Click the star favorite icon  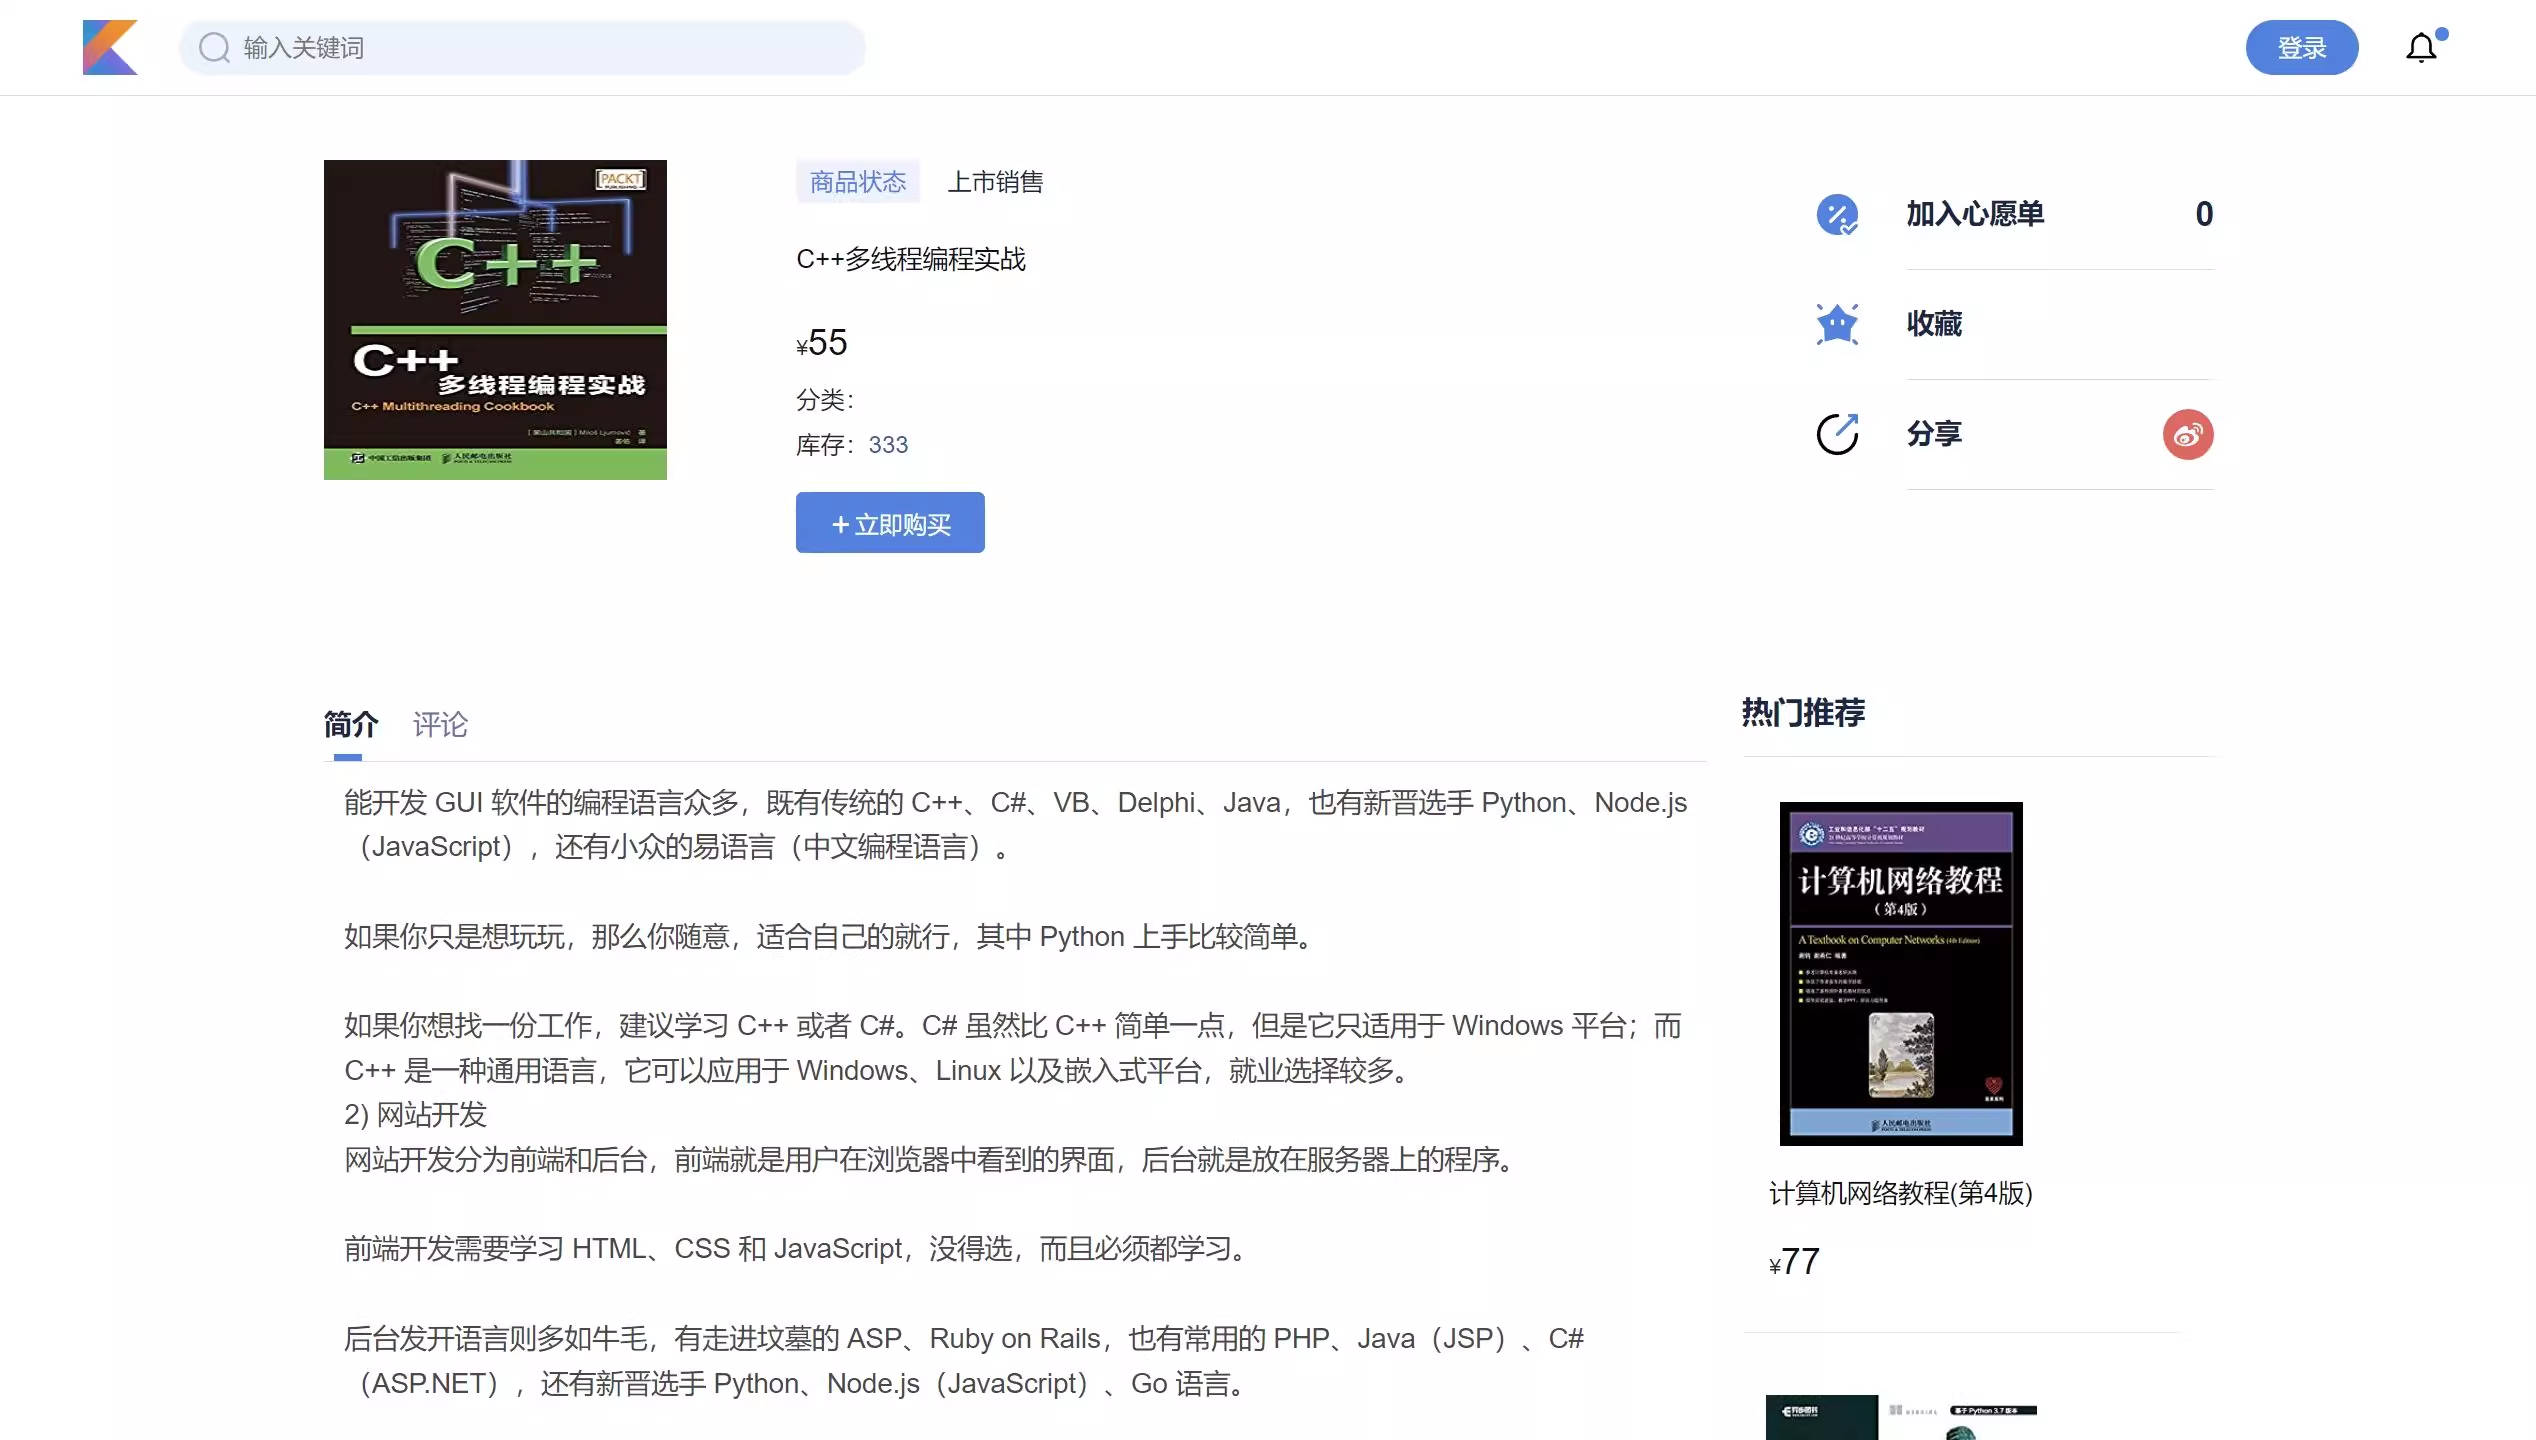(1837, 324)
